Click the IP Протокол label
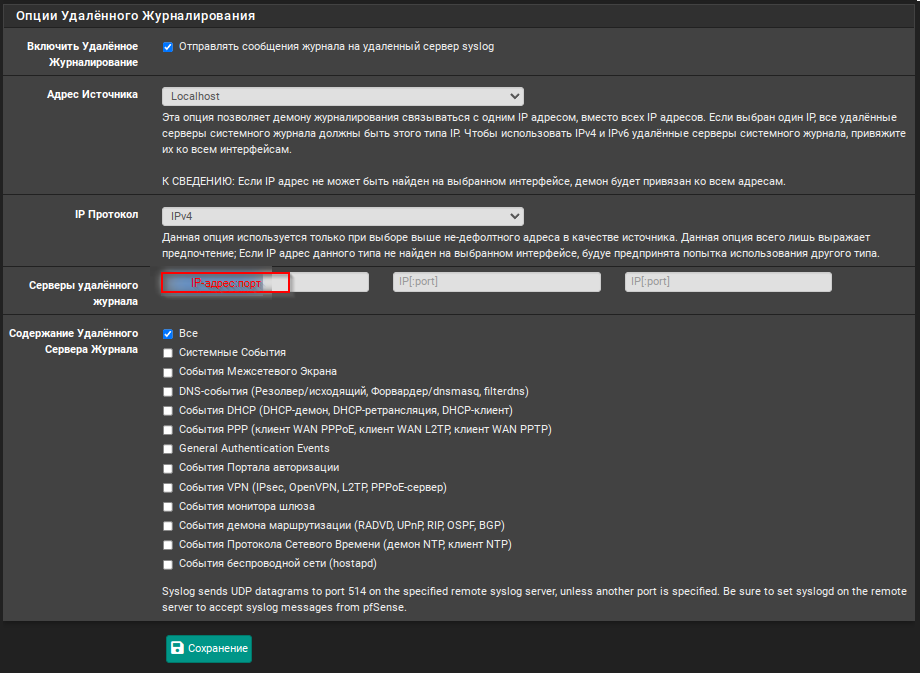 [x=106, y=215]
